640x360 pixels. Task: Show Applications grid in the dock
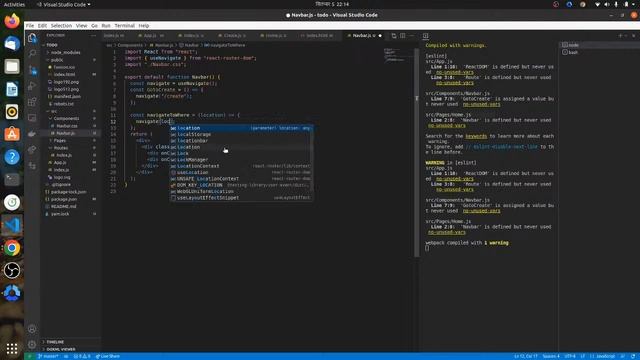click(12, 349)
